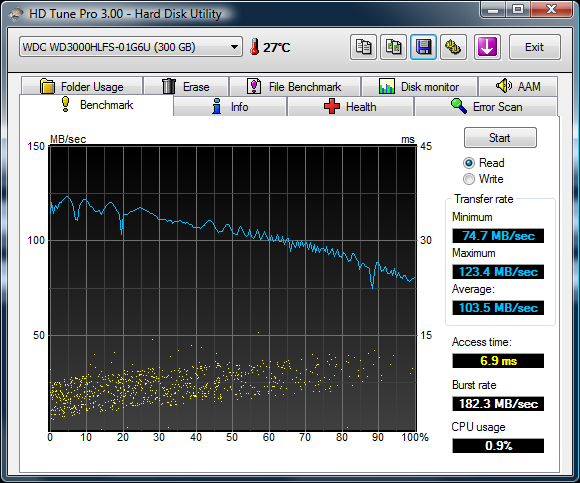580x483 pixels.
Task: Open the drive selection combo box
Action: tap(131, 47)
